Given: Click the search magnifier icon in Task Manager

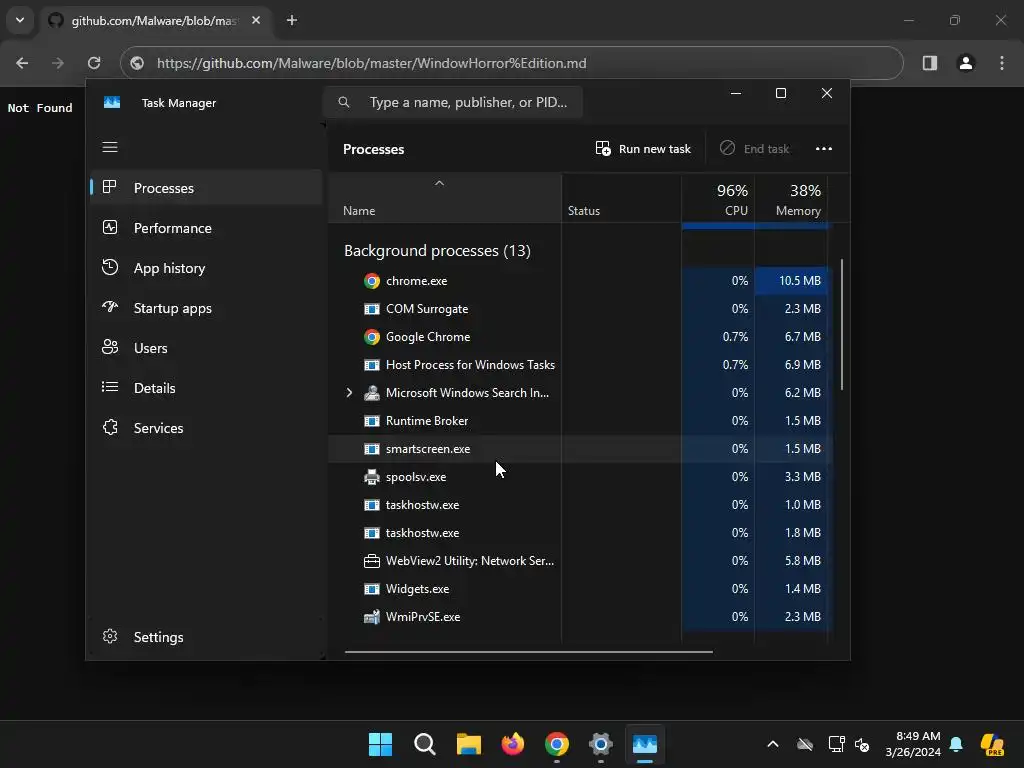Looking at the screenshot, I should pos(344,102).
